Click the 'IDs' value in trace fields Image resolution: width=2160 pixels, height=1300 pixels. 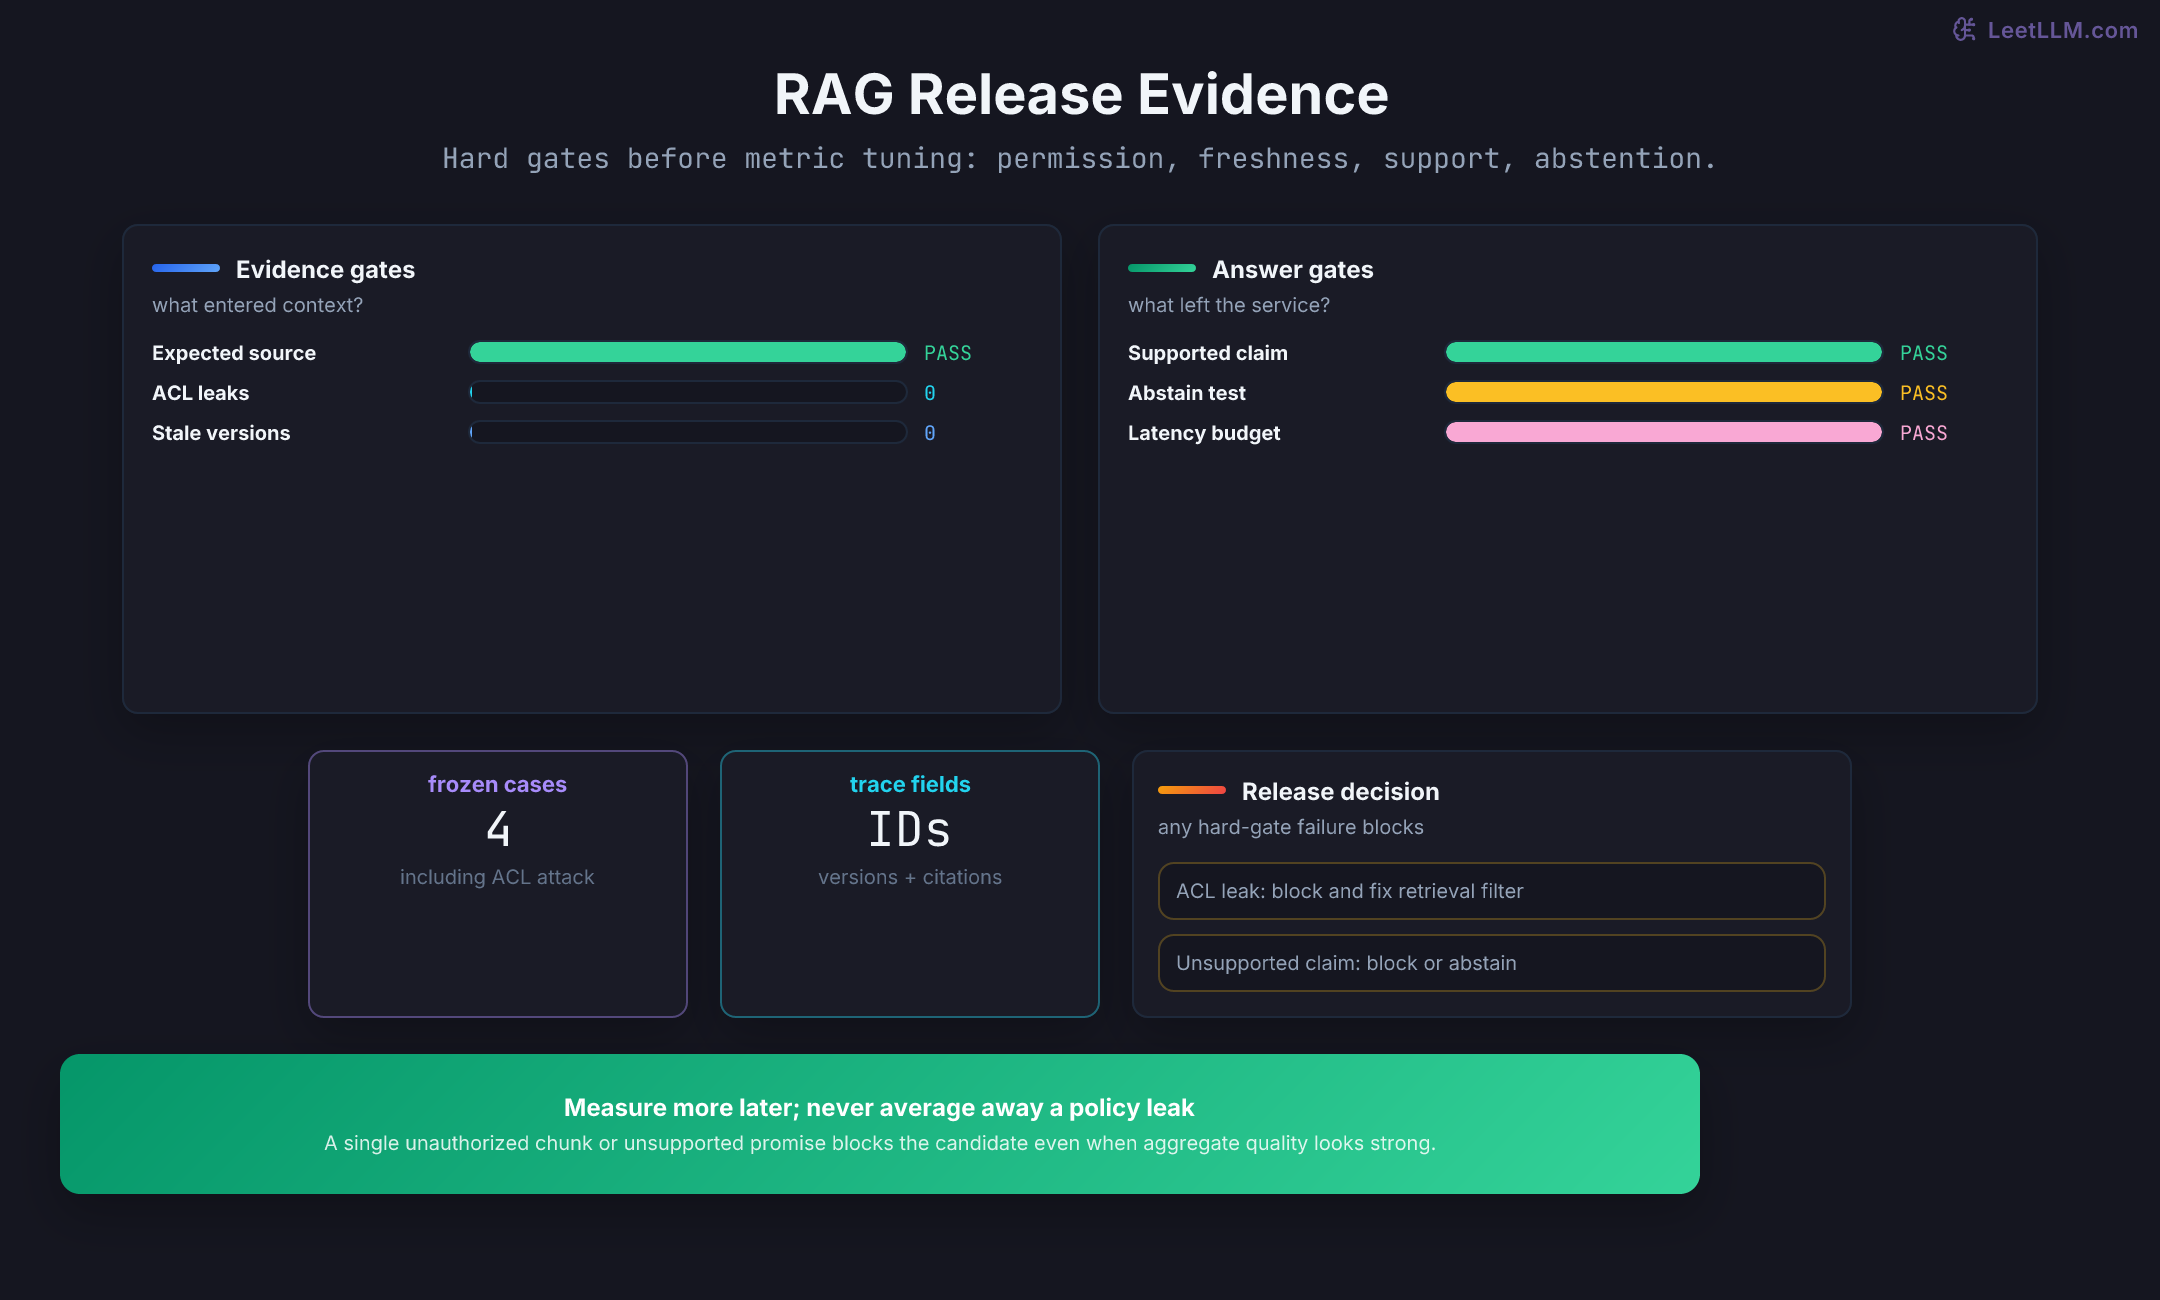click(910, 829)
